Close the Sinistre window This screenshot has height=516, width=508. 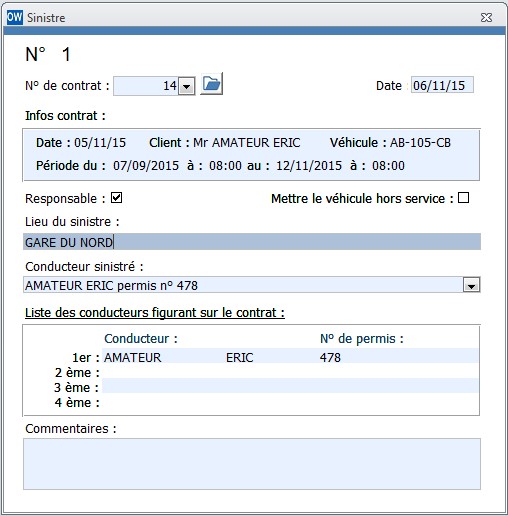(486, 17)
